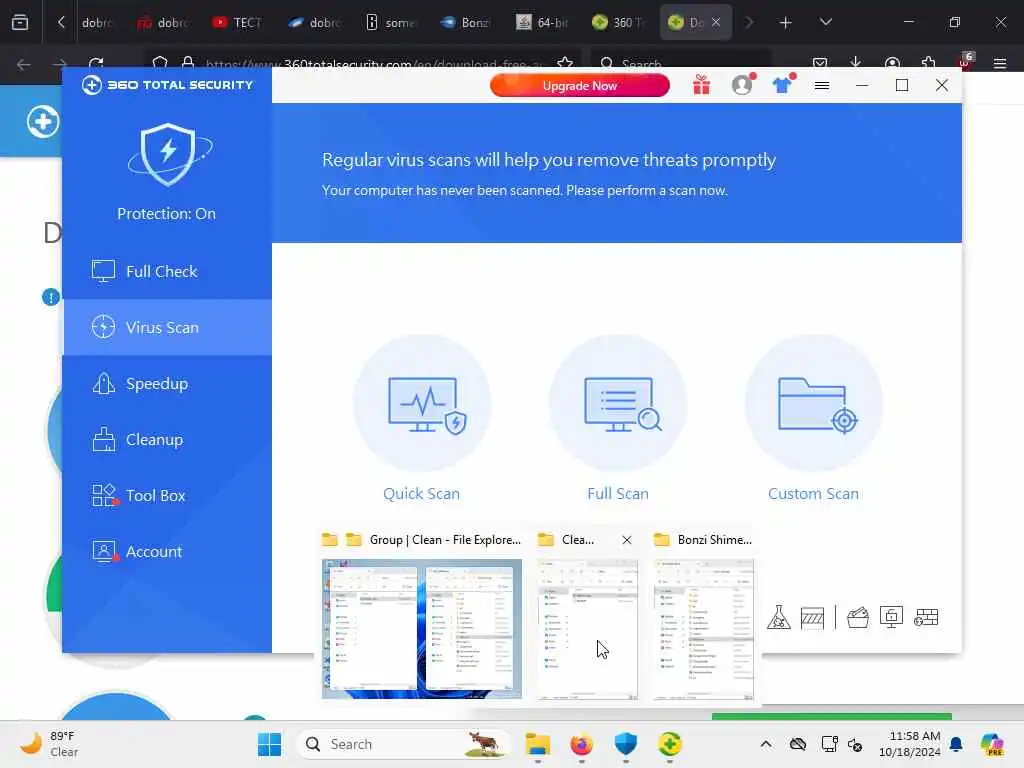Click the Upgrade Now button

580,86
